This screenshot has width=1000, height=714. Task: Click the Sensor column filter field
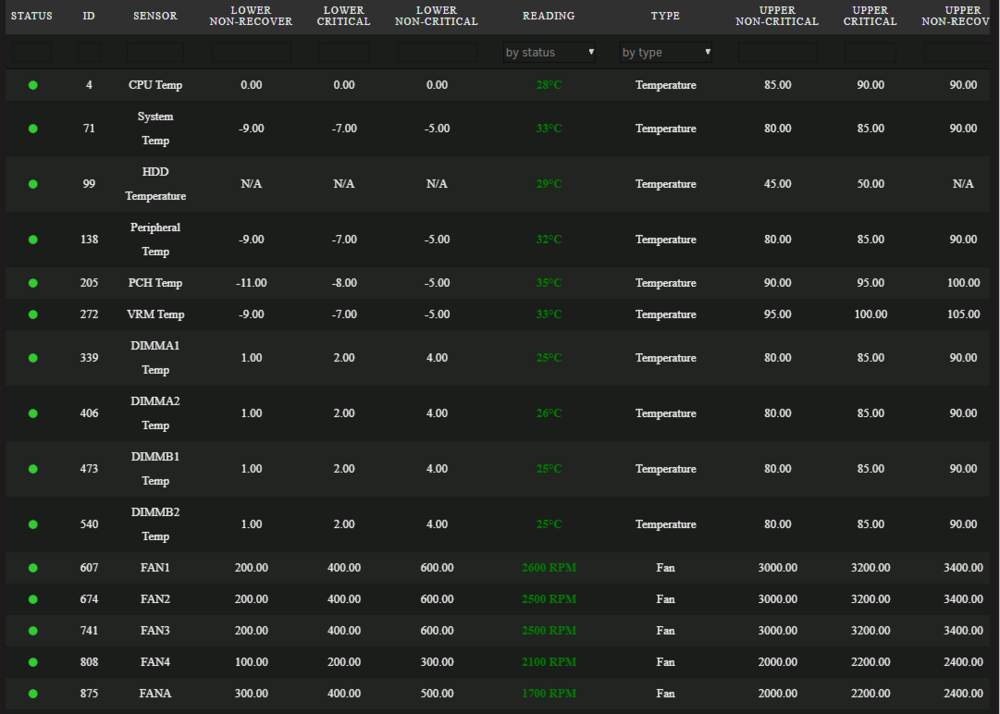pyautogui.click(x=155, y=52)
